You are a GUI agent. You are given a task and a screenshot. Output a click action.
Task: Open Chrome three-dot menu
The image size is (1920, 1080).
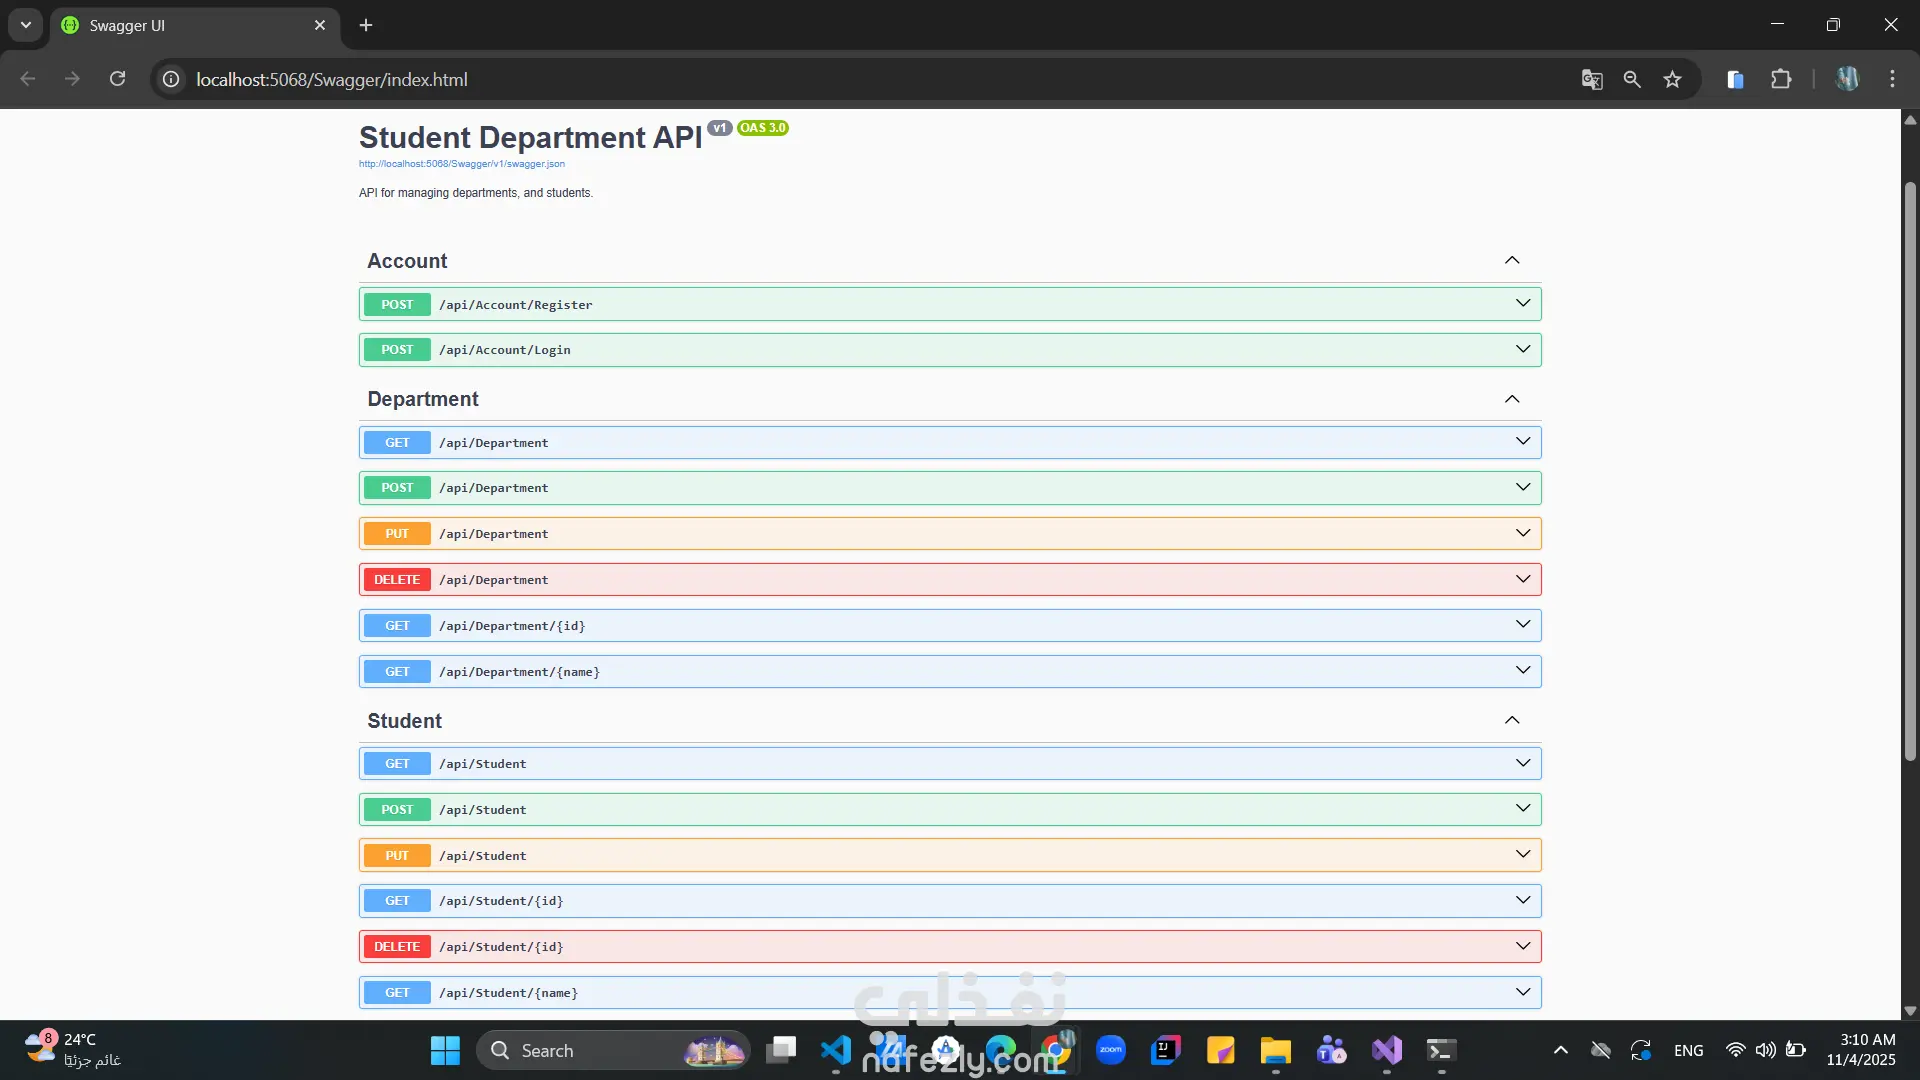[1892, 79]
